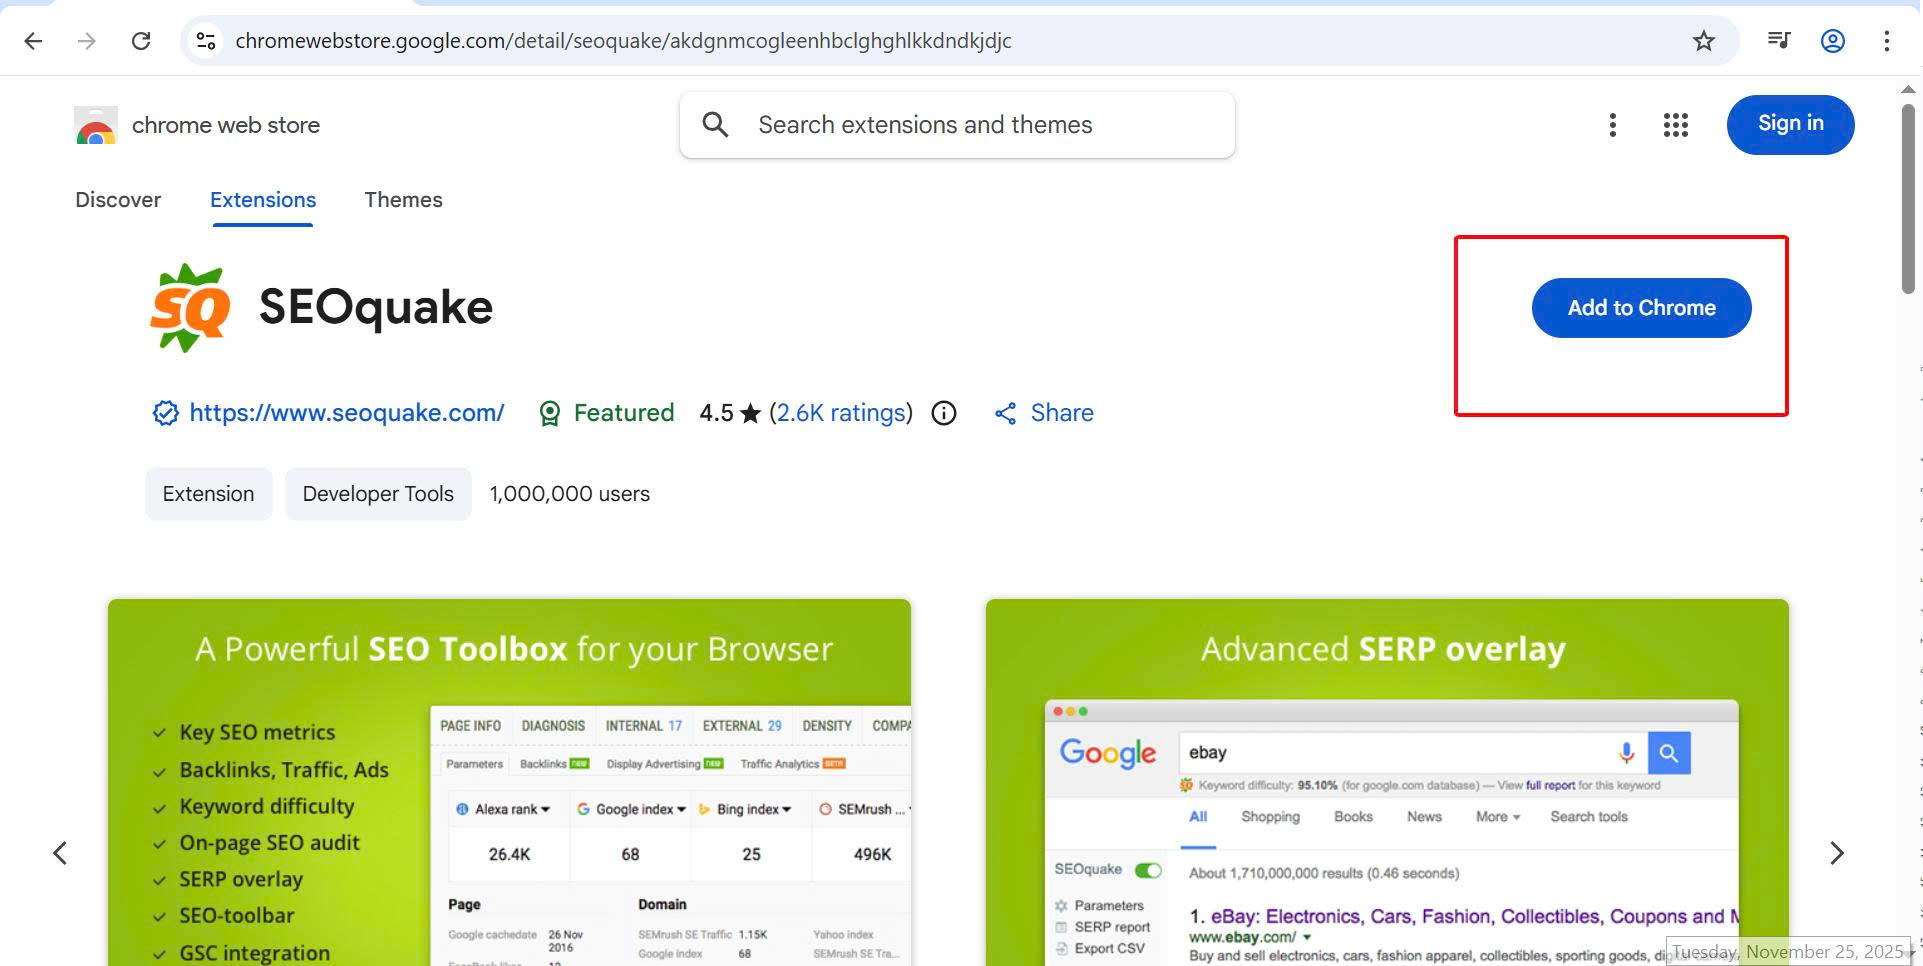The image size is (1923, 966).
Task: Open Chrome three-dot browser menu
Action: 1886,41
